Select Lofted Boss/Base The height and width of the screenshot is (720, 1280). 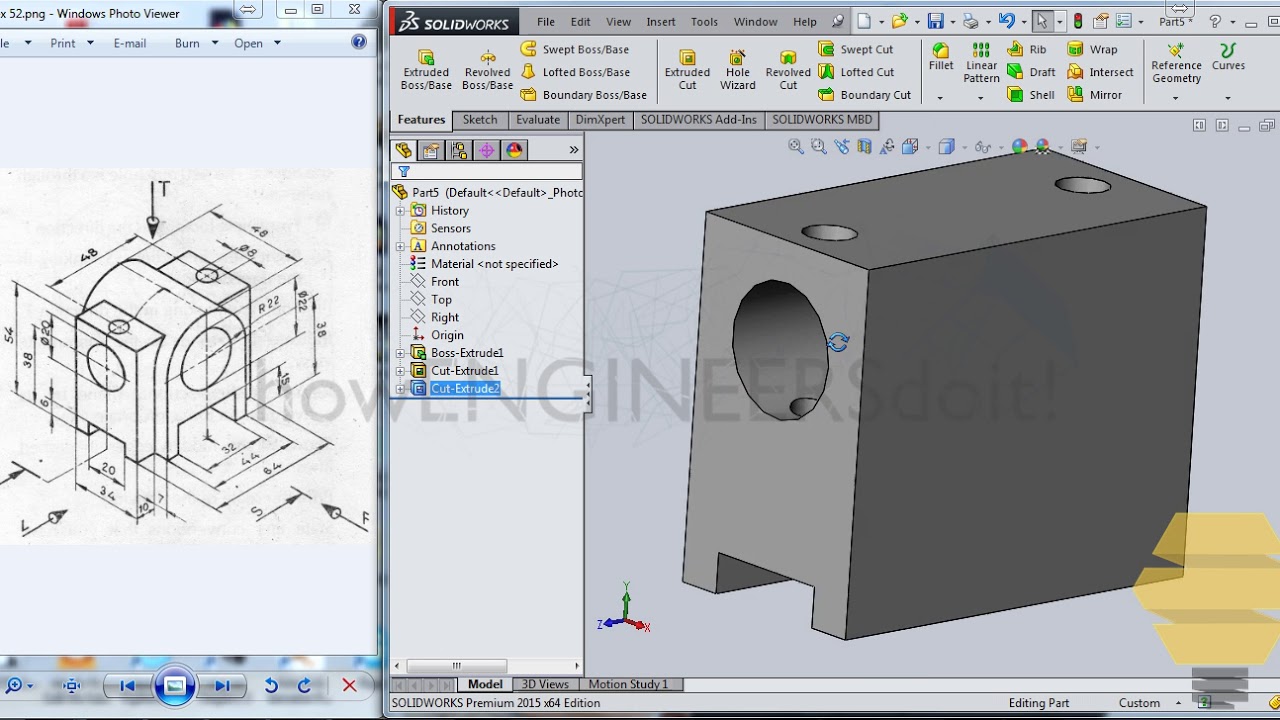click(x=575, y=72)
